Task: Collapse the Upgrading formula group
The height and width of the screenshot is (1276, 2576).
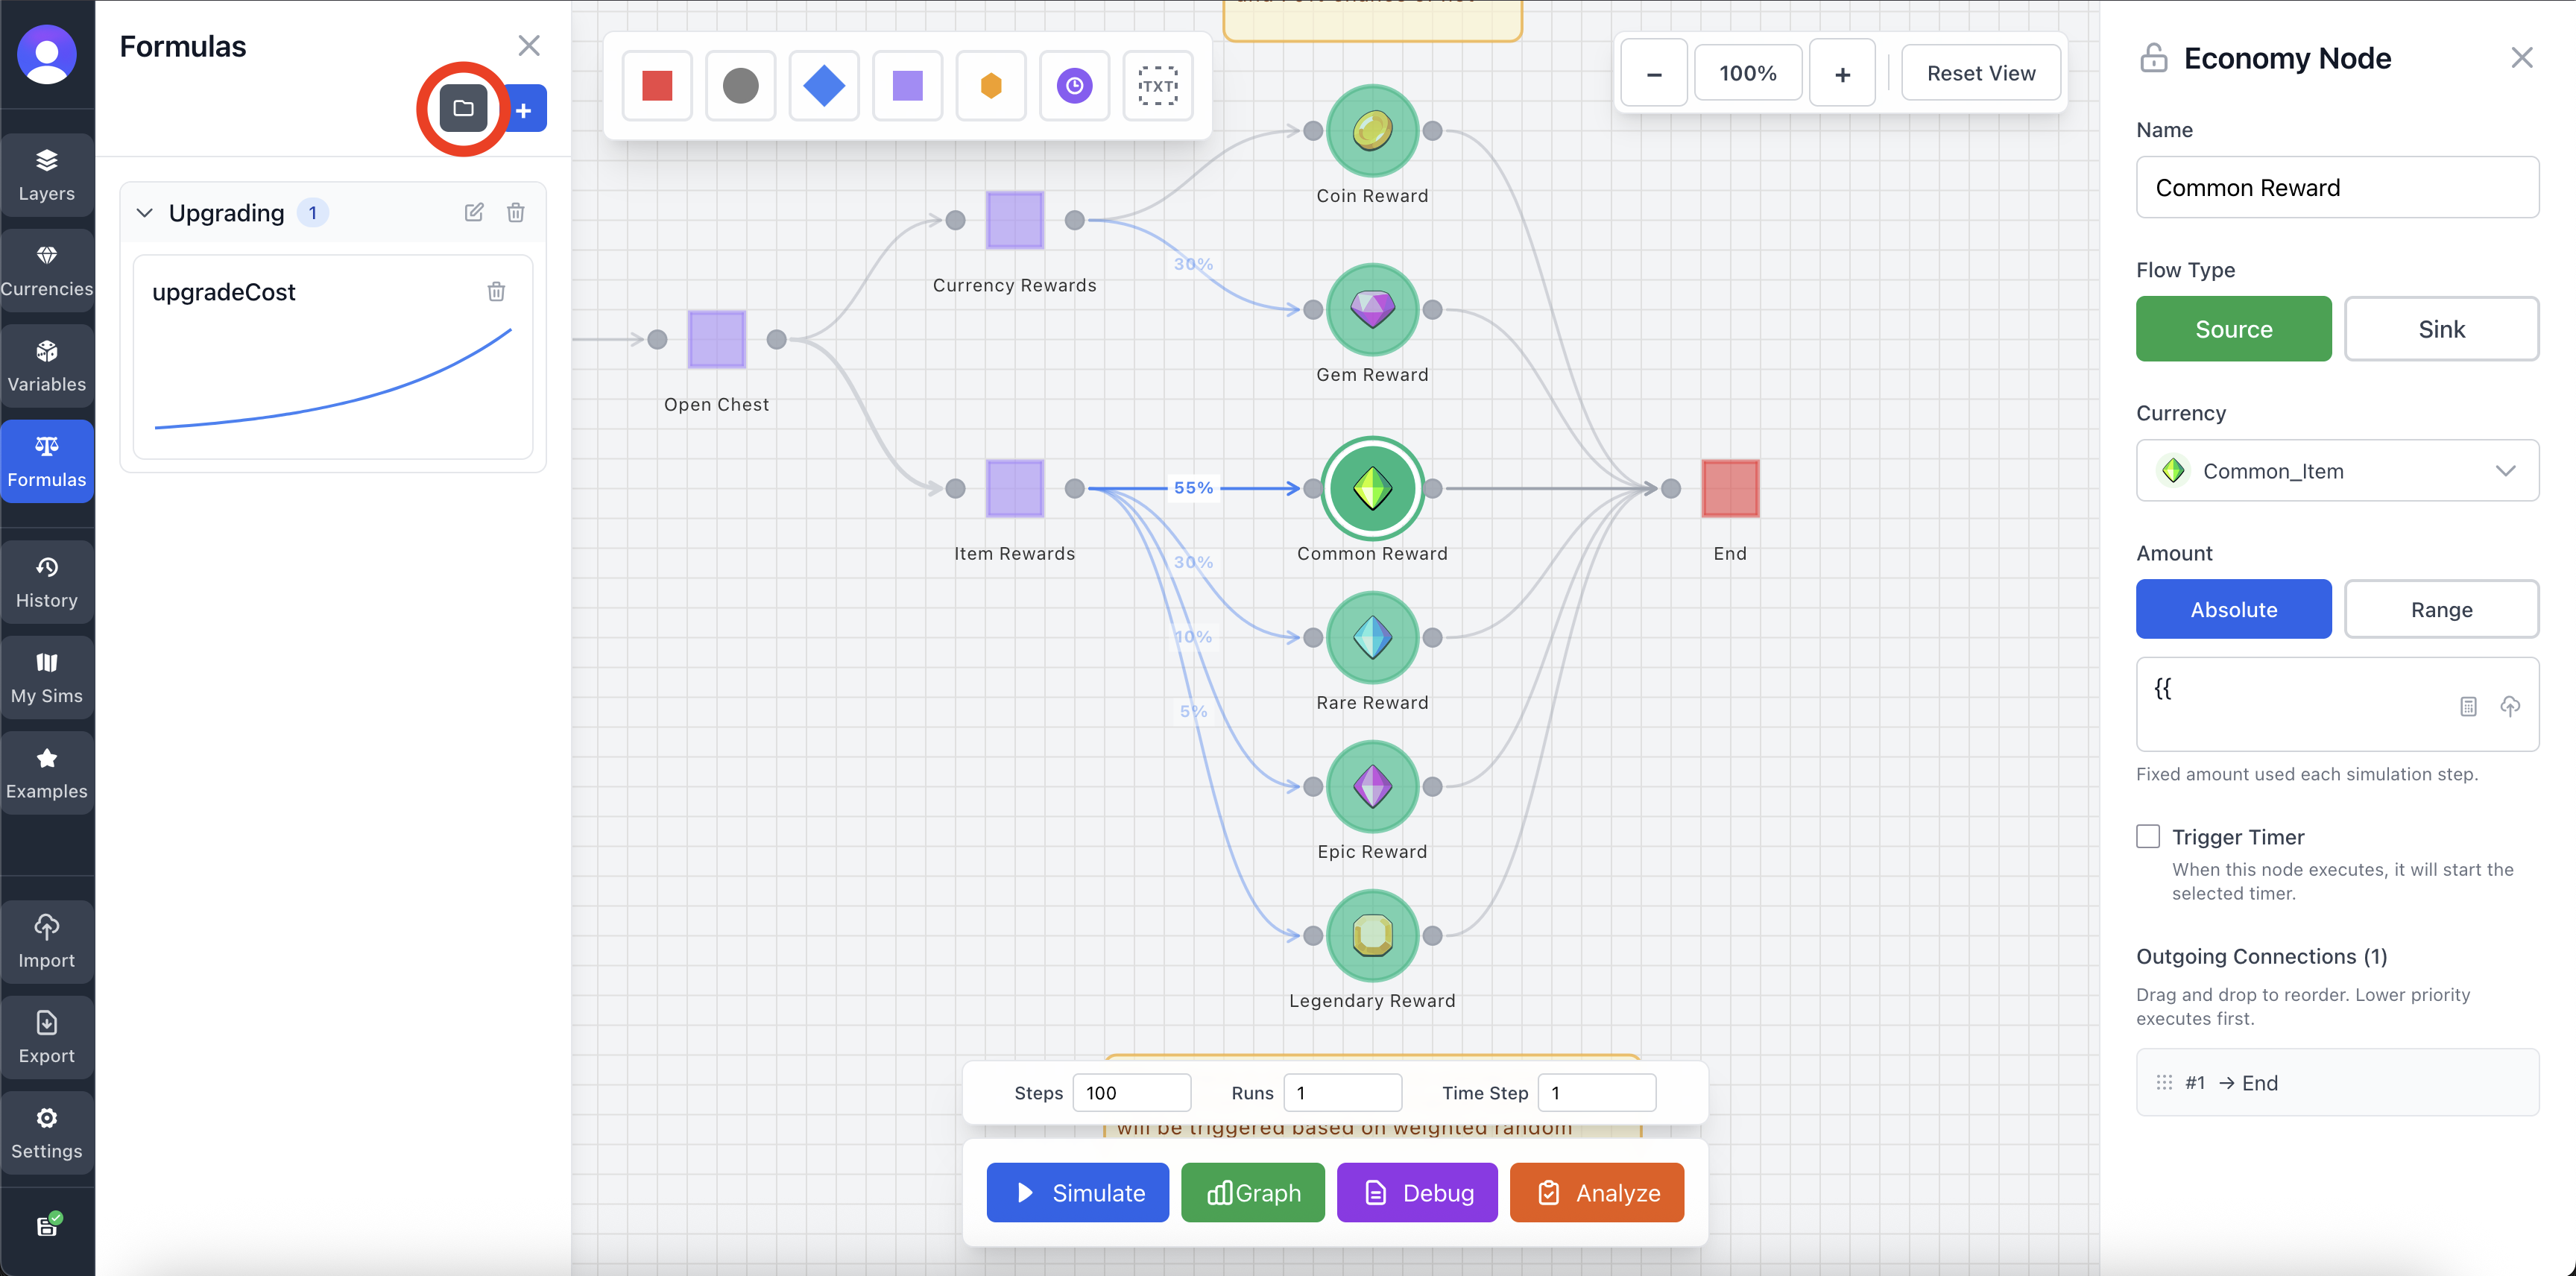Action: (x=145, y=213)
